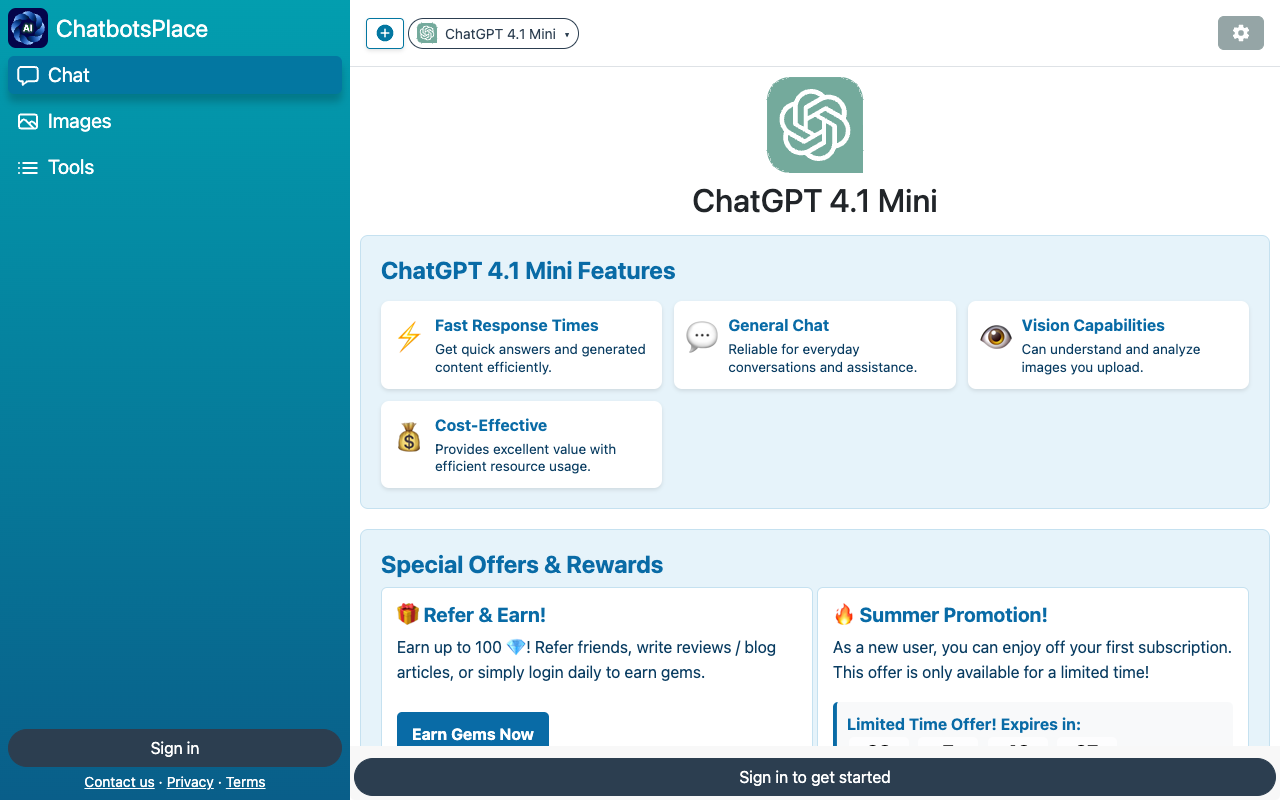1280x800 pixels.
Task: Click the Vision Capabilities card title
Action: (x=1093, y=325)
